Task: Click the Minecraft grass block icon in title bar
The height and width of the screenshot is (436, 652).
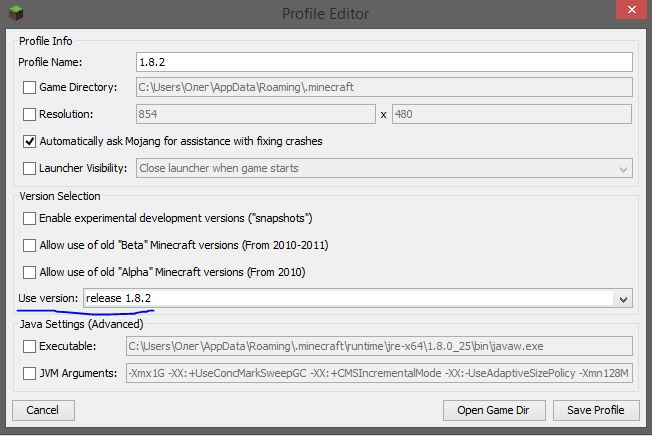Action: pos(14,13)
